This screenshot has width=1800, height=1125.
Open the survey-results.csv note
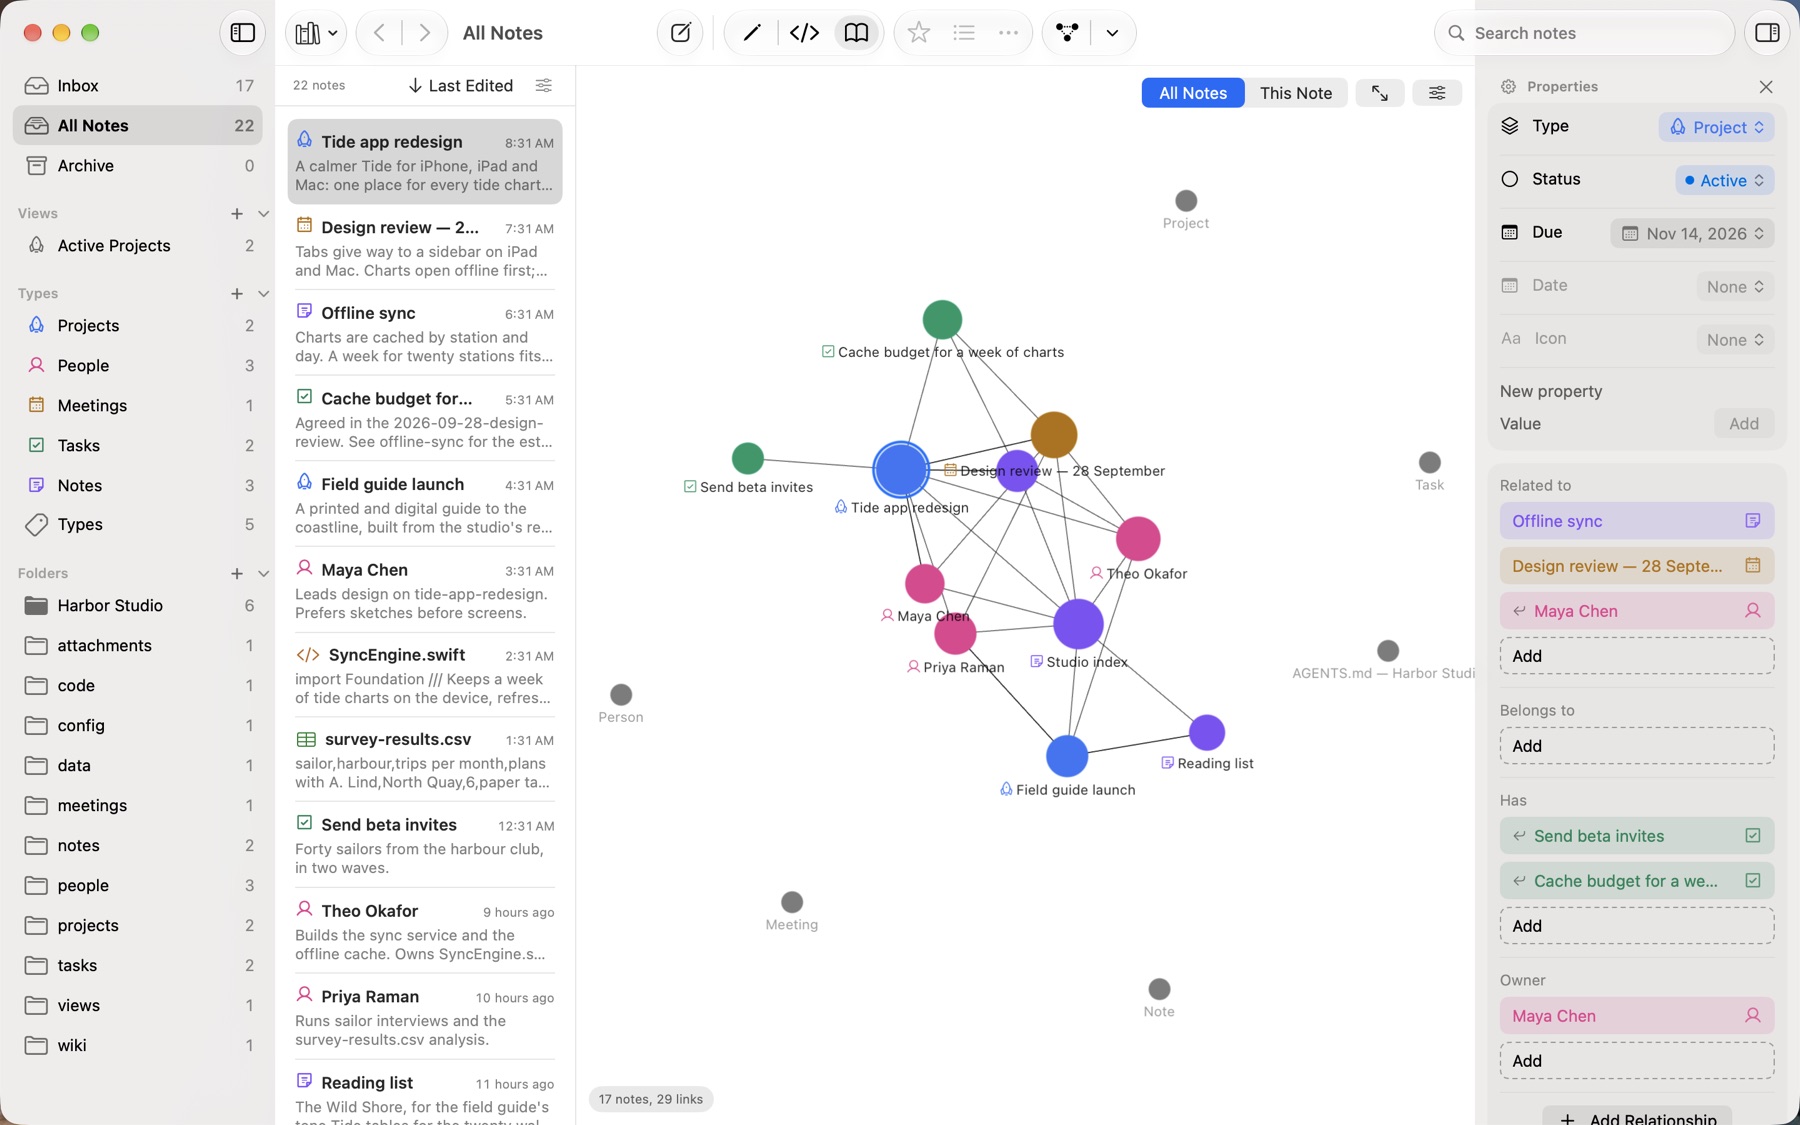[425, 760]
